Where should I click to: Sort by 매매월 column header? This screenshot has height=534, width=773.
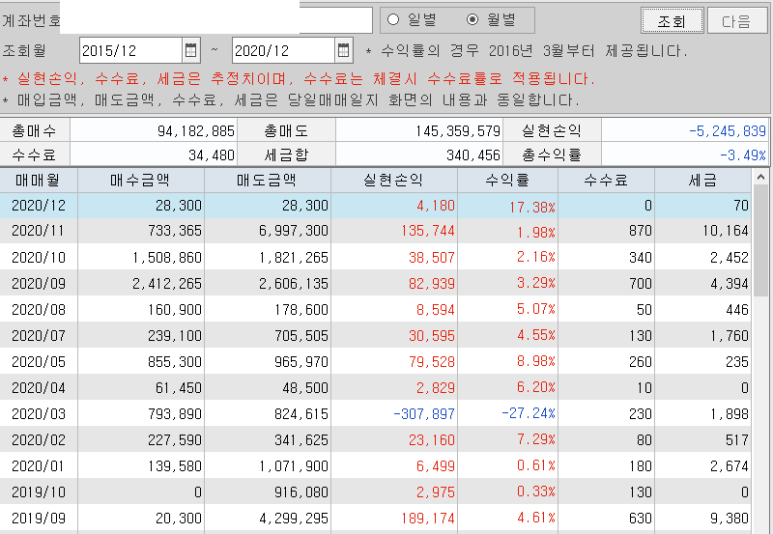[38, 180]
